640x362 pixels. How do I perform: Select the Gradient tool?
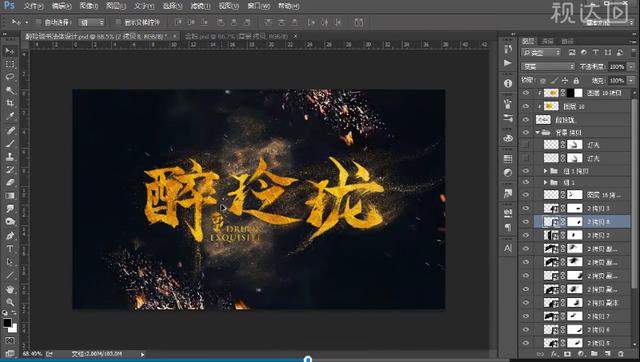[10, 195]
